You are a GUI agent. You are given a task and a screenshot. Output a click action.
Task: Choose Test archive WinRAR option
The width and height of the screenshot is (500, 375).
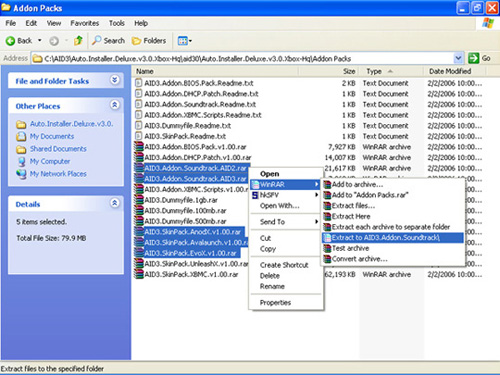[393, 248]
